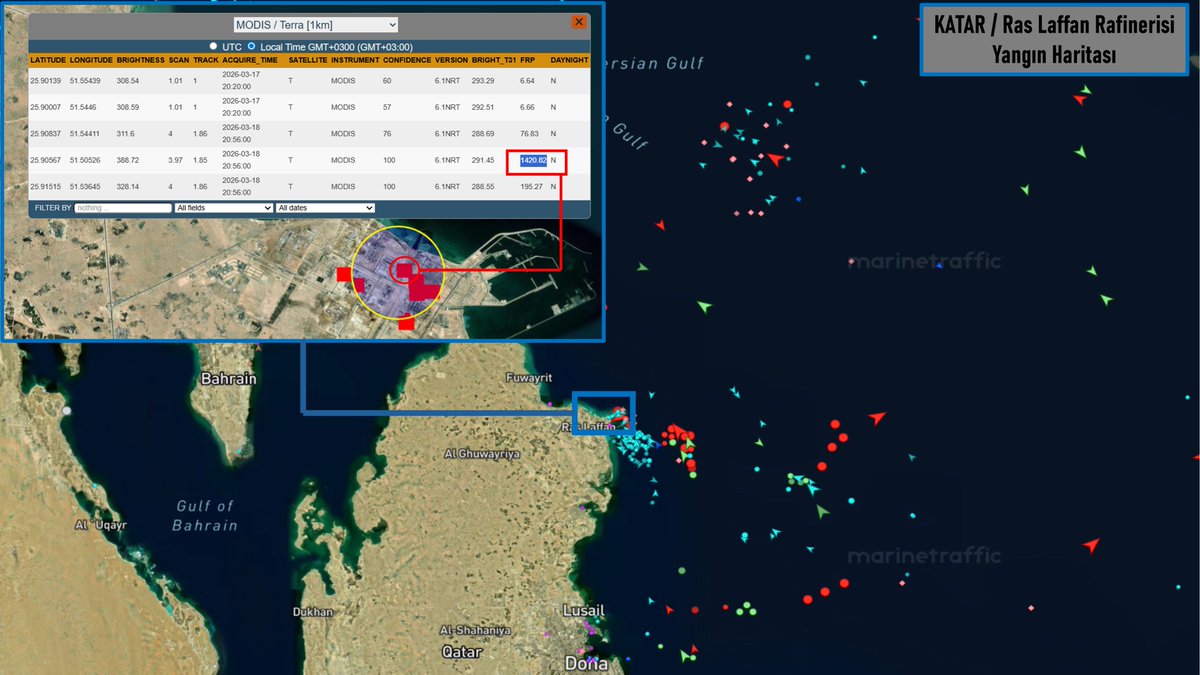Click the Al-Shahaniya map label
Image resolution: width=1200 pixels, height=675 pixels.
point(477,630)
